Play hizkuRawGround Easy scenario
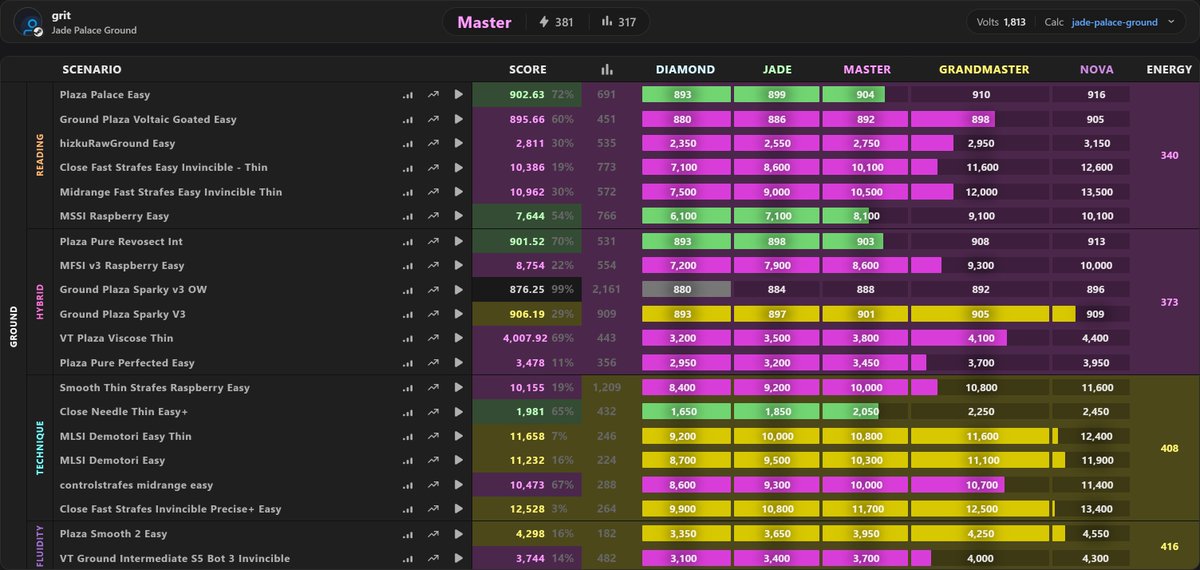 click(x=459, y=143)
